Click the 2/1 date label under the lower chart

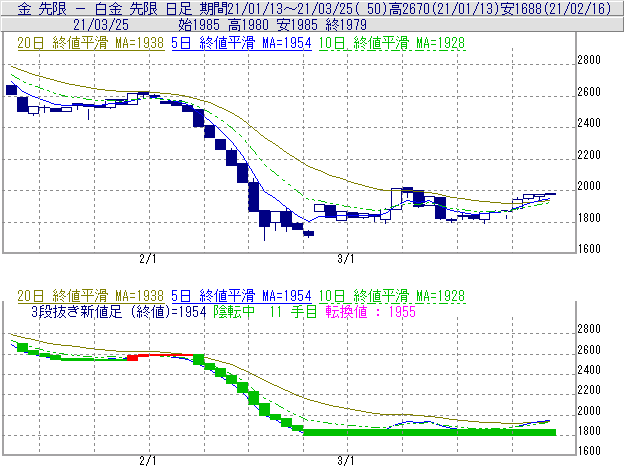(x=148, y=461)
